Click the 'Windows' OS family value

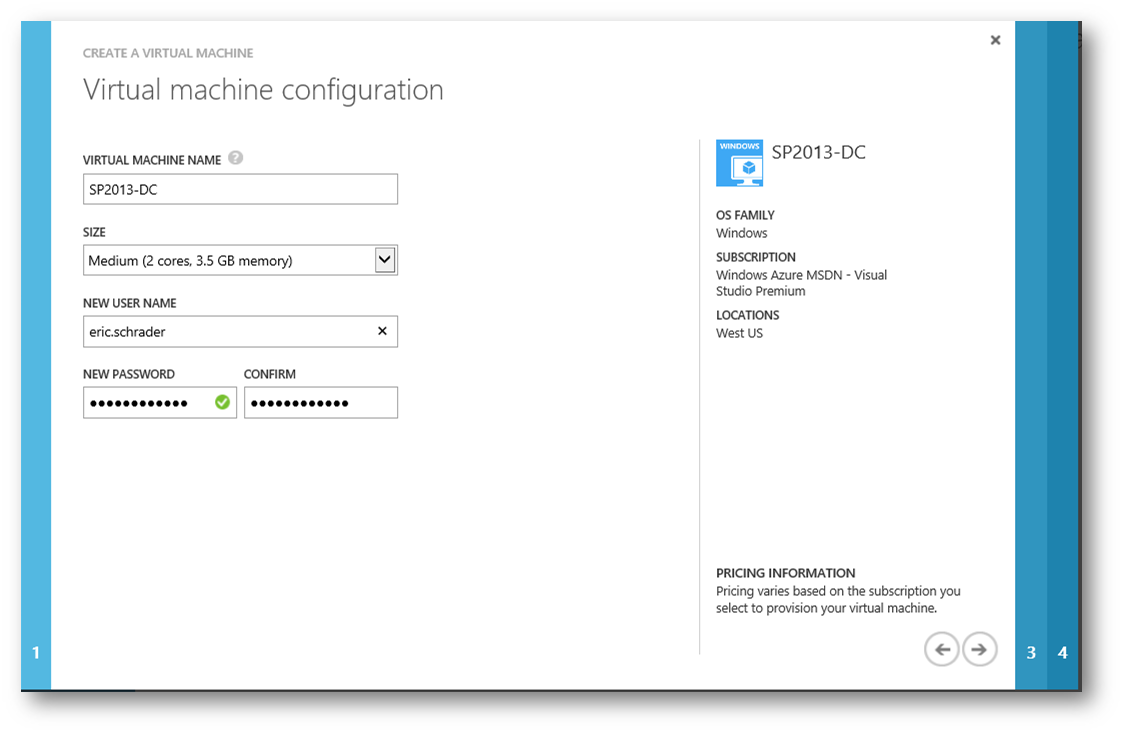coord(741,233)
